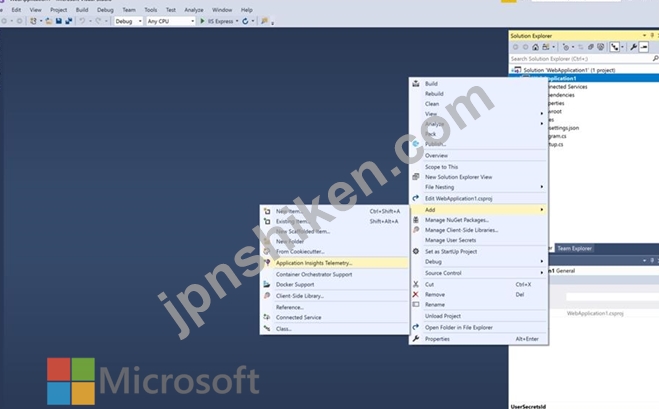
Task: Open the Debug configuration dropdown
Action: coord(128,21)
